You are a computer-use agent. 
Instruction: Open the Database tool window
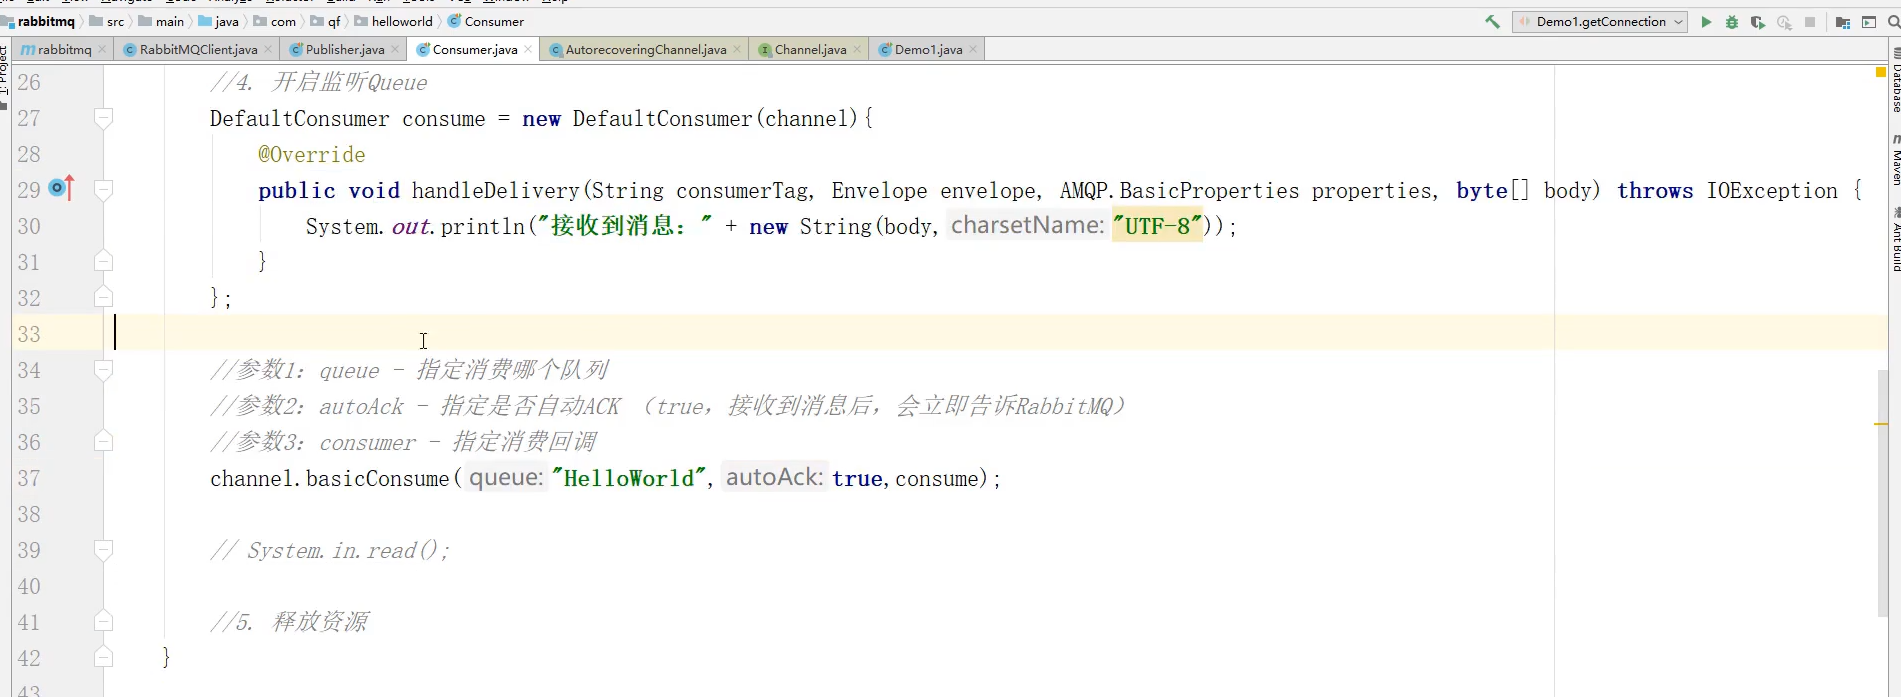[x=1894, y=80]
